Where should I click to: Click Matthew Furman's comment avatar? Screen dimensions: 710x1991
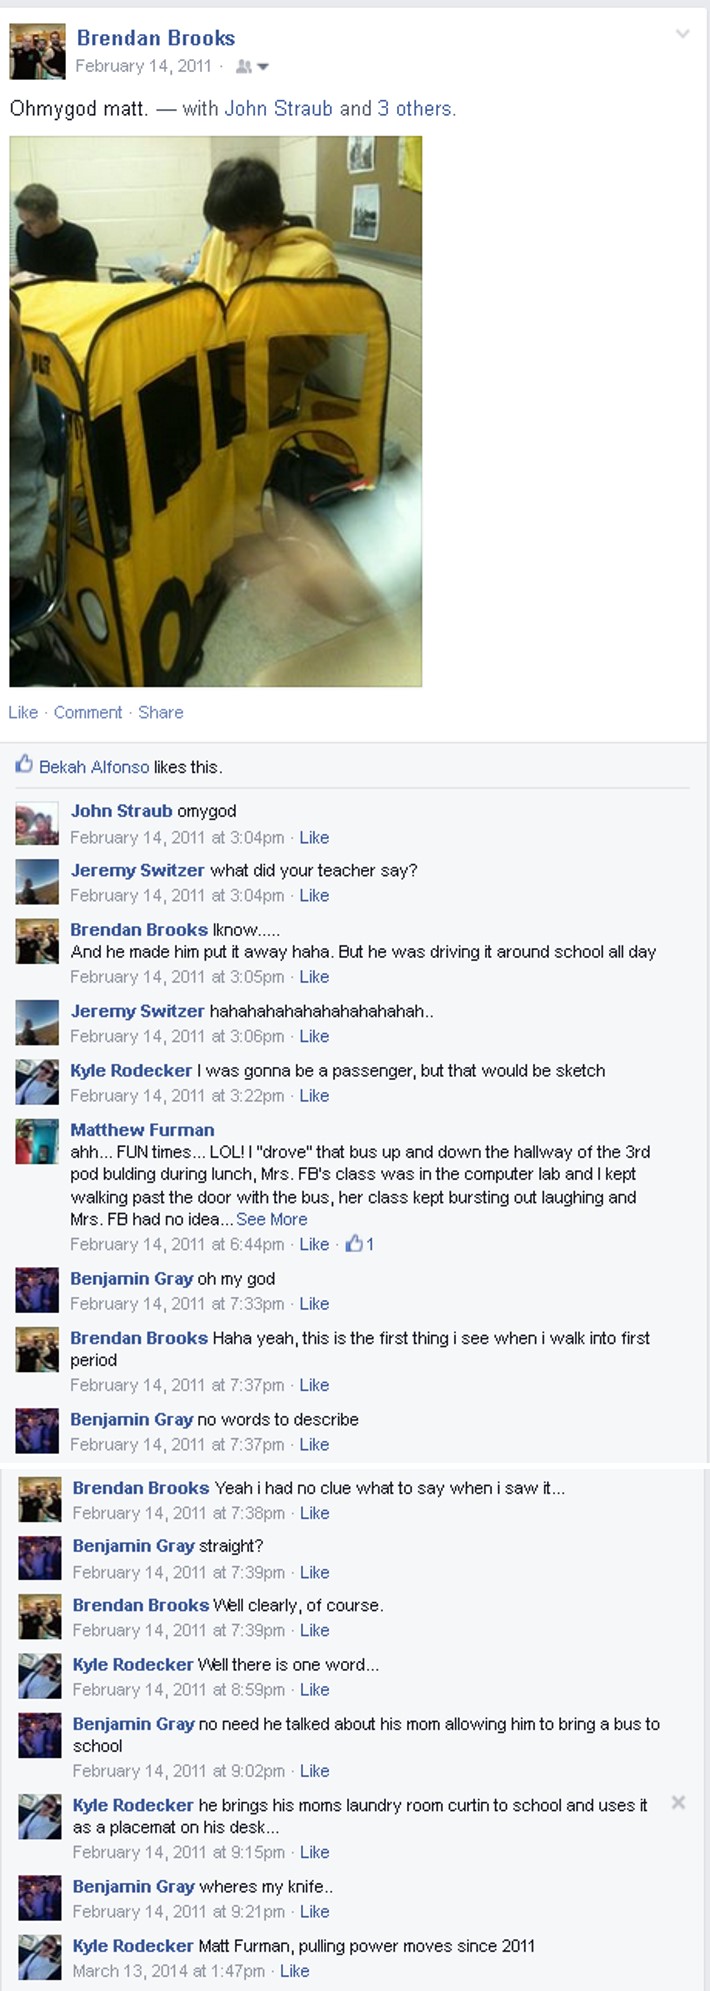click(37, 1142)
